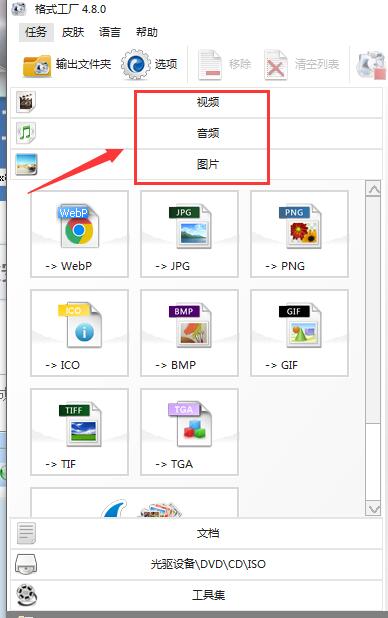Click the 移除 label

(240, 64)
